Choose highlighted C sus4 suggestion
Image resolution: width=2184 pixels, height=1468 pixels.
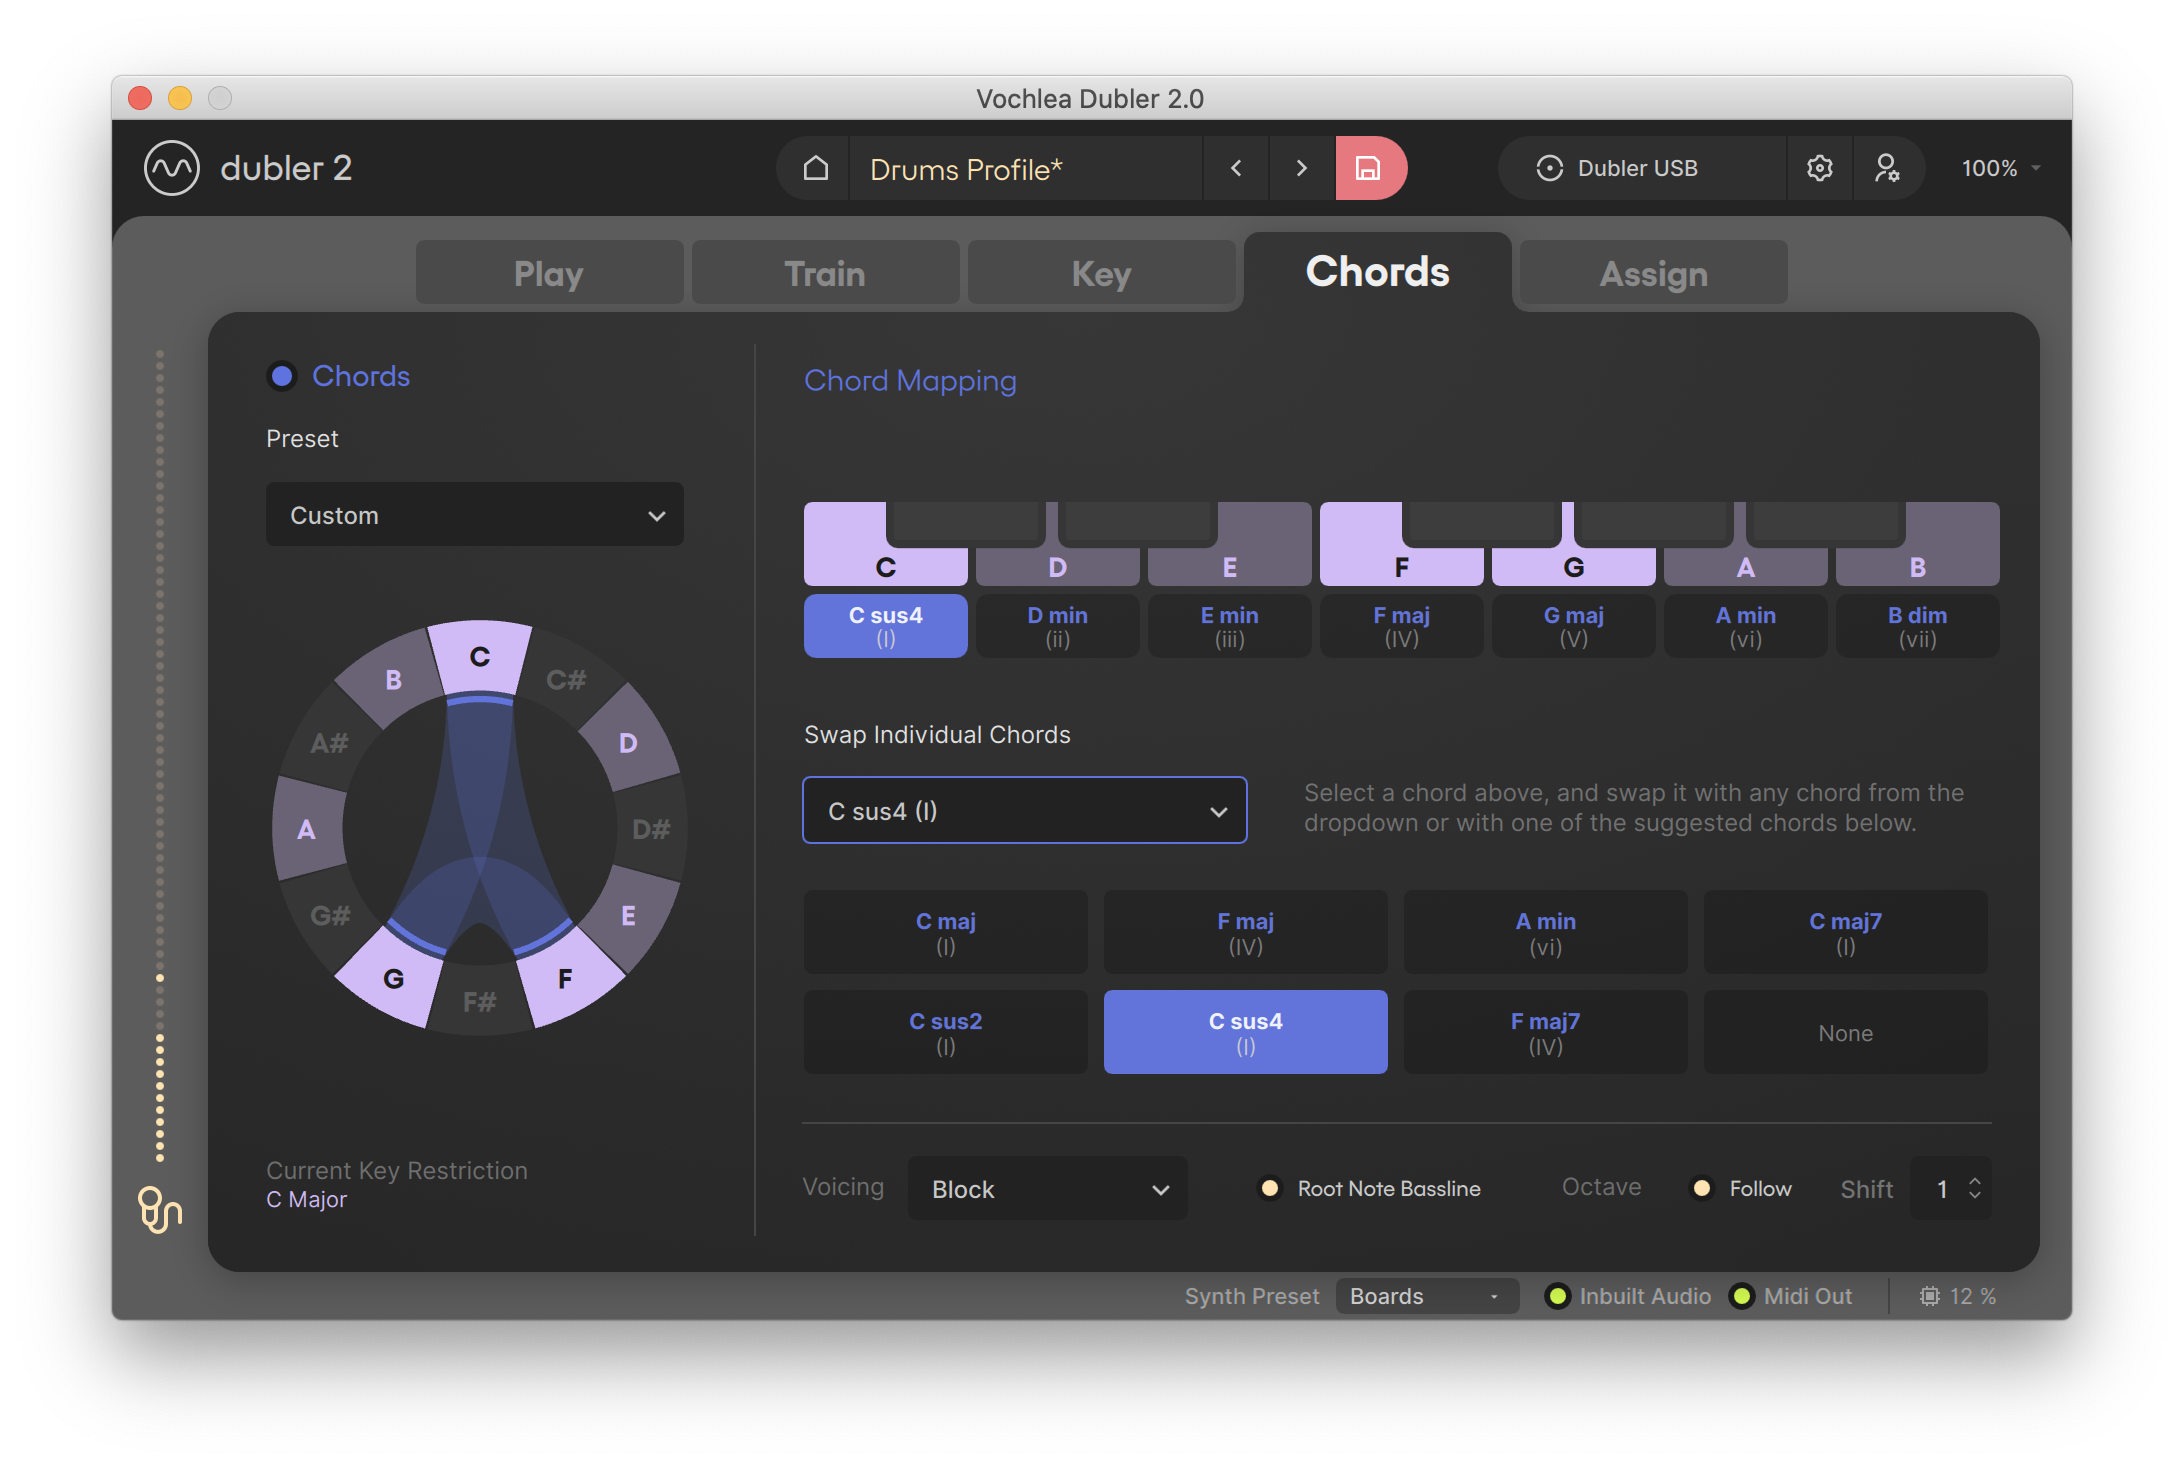(1245, 1032)
